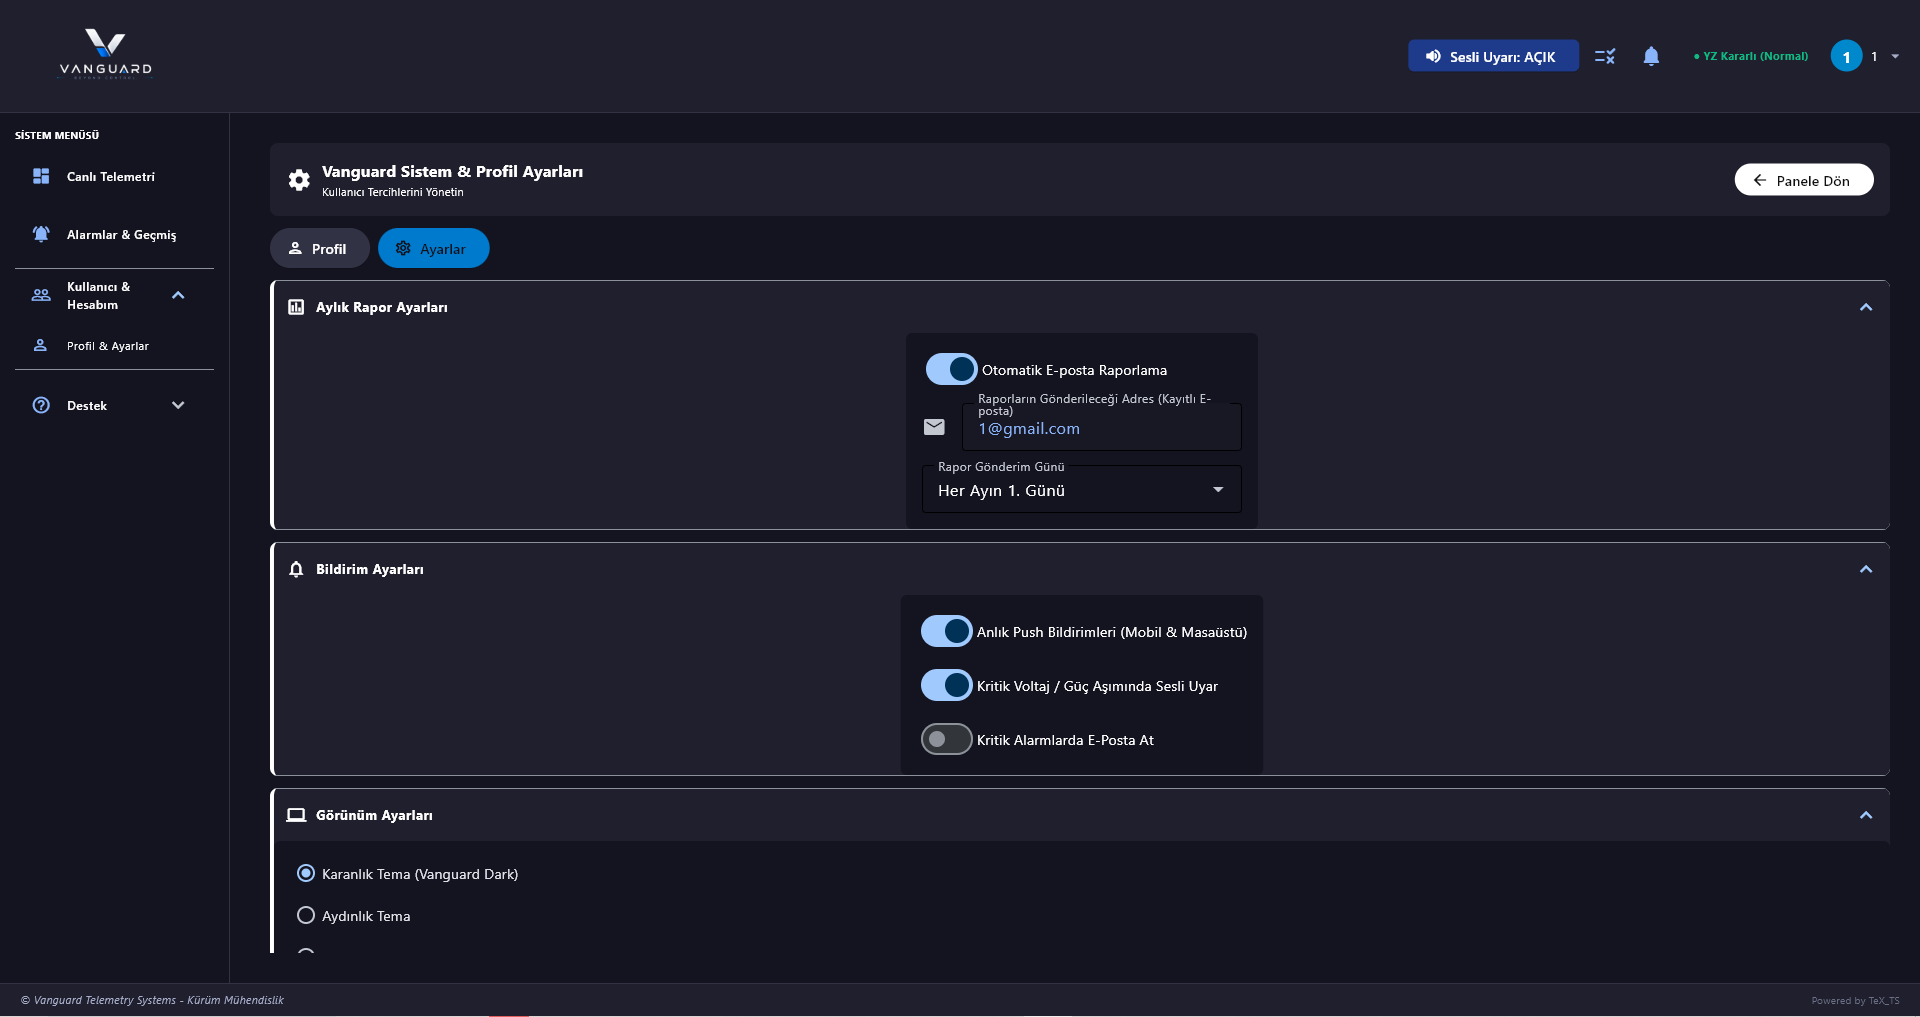Click the Destek help question icon
1920x1017 pixels.
pos(41,405)
